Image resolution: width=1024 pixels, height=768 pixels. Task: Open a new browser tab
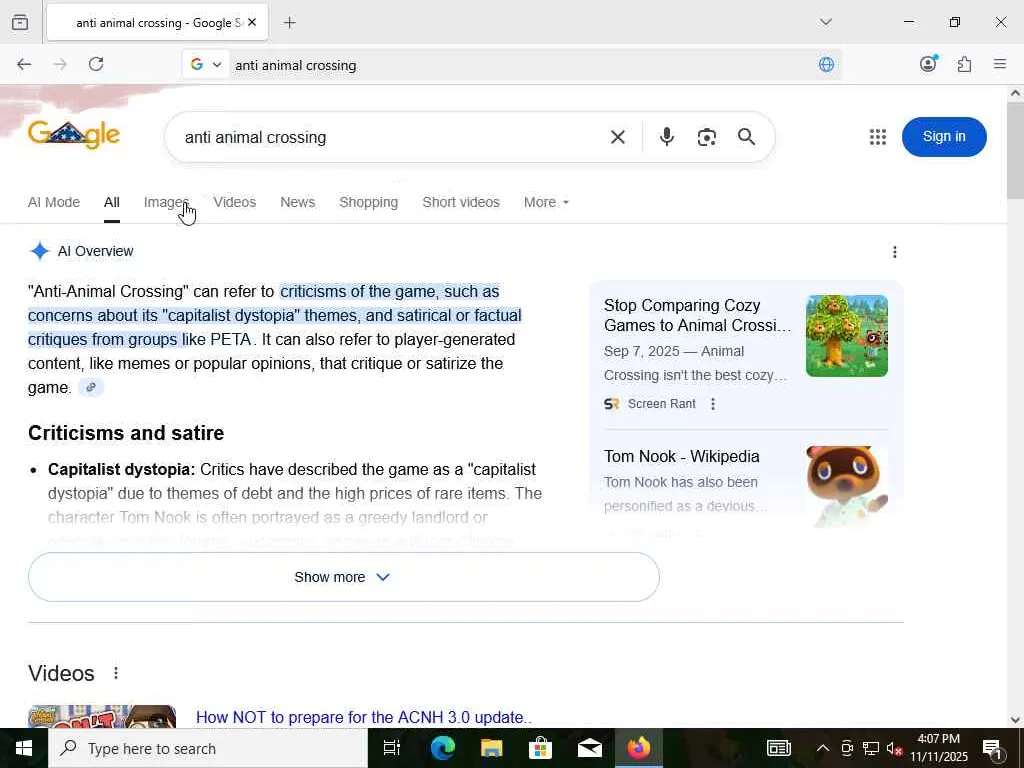pyautogui.click(x=289, y=23)
